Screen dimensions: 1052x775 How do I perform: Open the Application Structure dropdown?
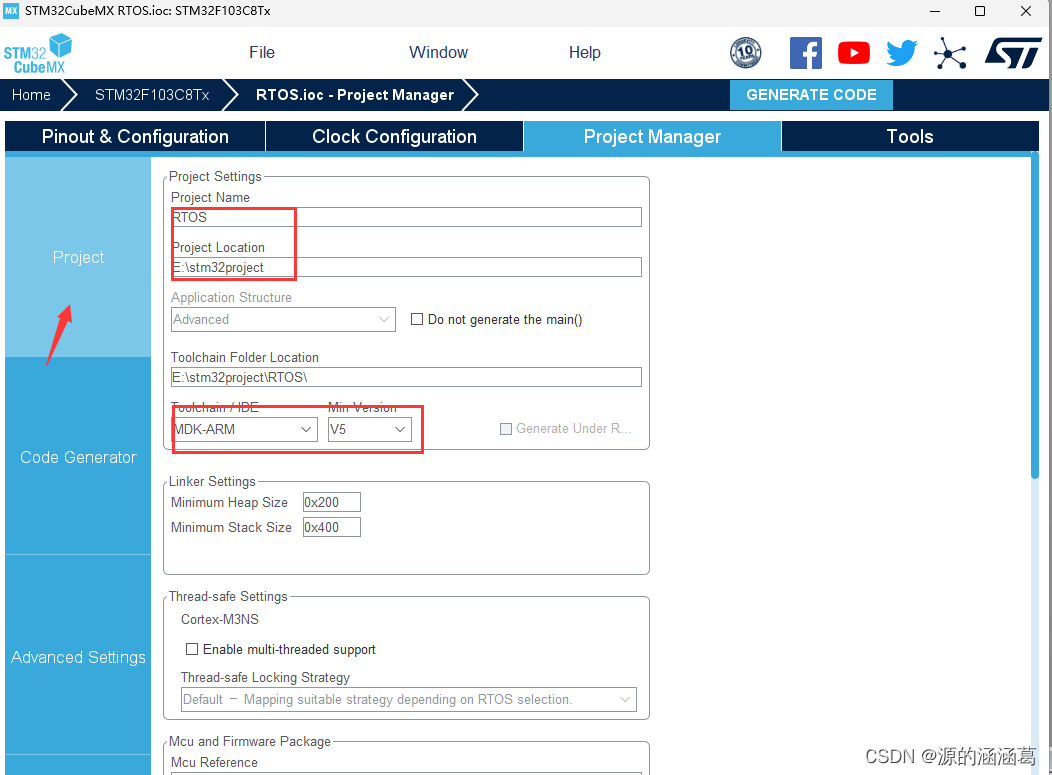(283, 319)
